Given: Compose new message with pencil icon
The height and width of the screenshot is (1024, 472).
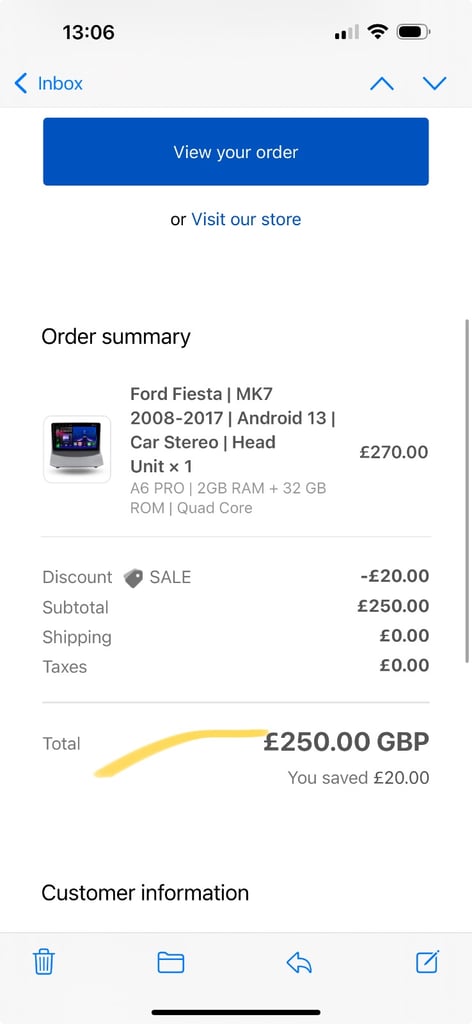Looking at the screenshot, I should pyautogui.click(x=428, y=961).
